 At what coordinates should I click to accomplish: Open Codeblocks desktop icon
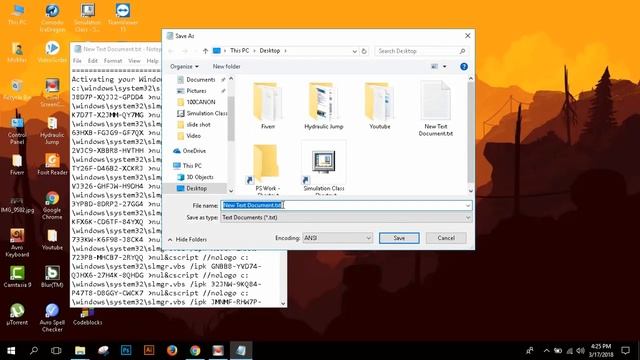click(87, 317)
